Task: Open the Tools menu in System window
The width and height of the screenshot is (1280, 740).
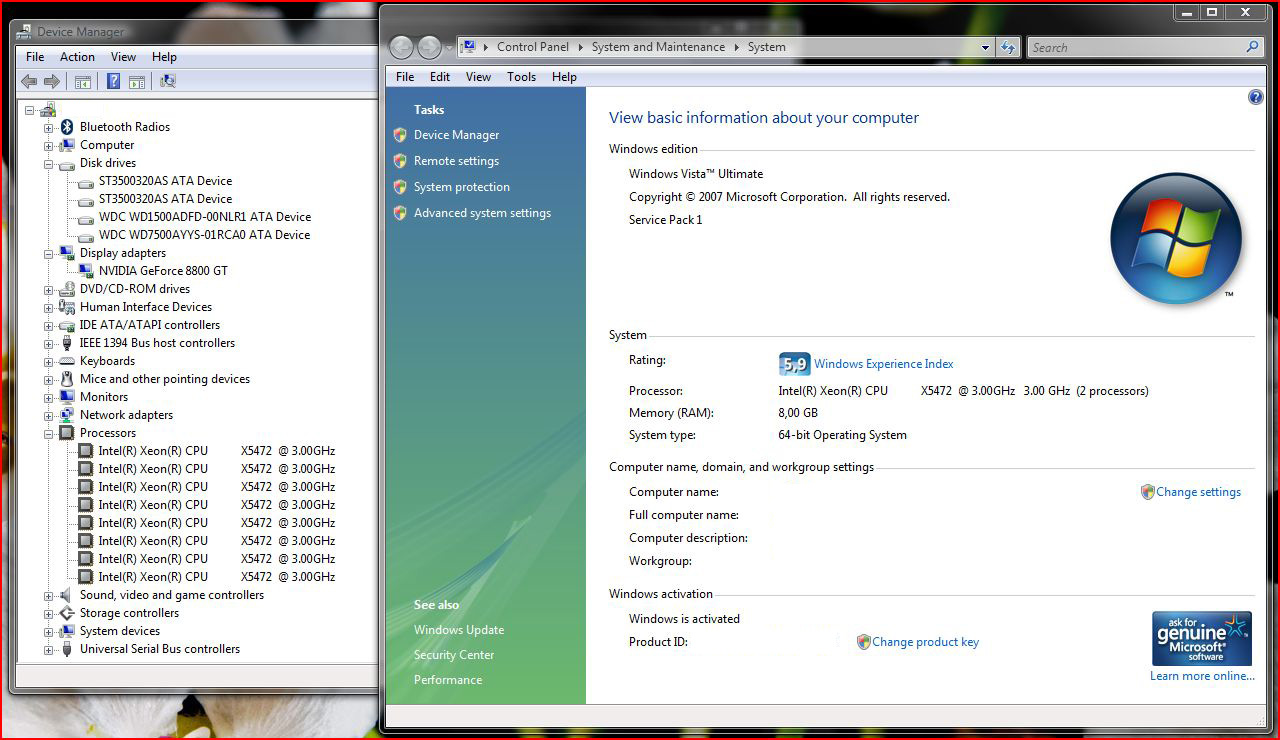Action: (521, 77)
